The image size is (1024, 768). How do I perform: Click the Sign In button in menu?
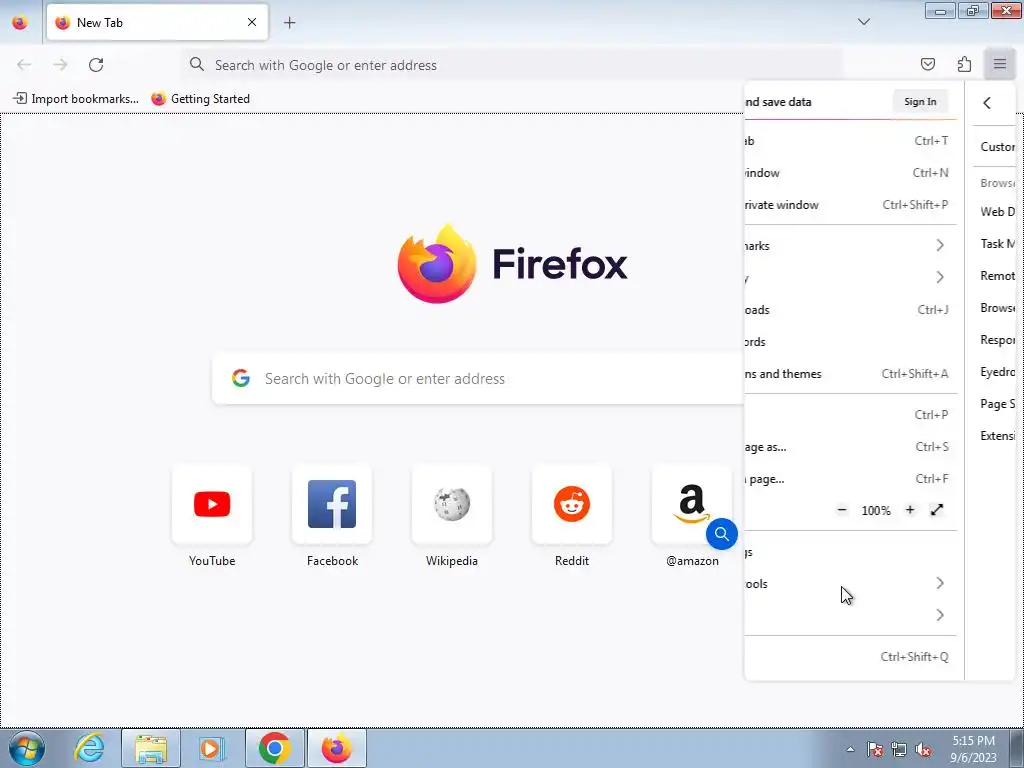pyautogui.click(x=920, y=102)
